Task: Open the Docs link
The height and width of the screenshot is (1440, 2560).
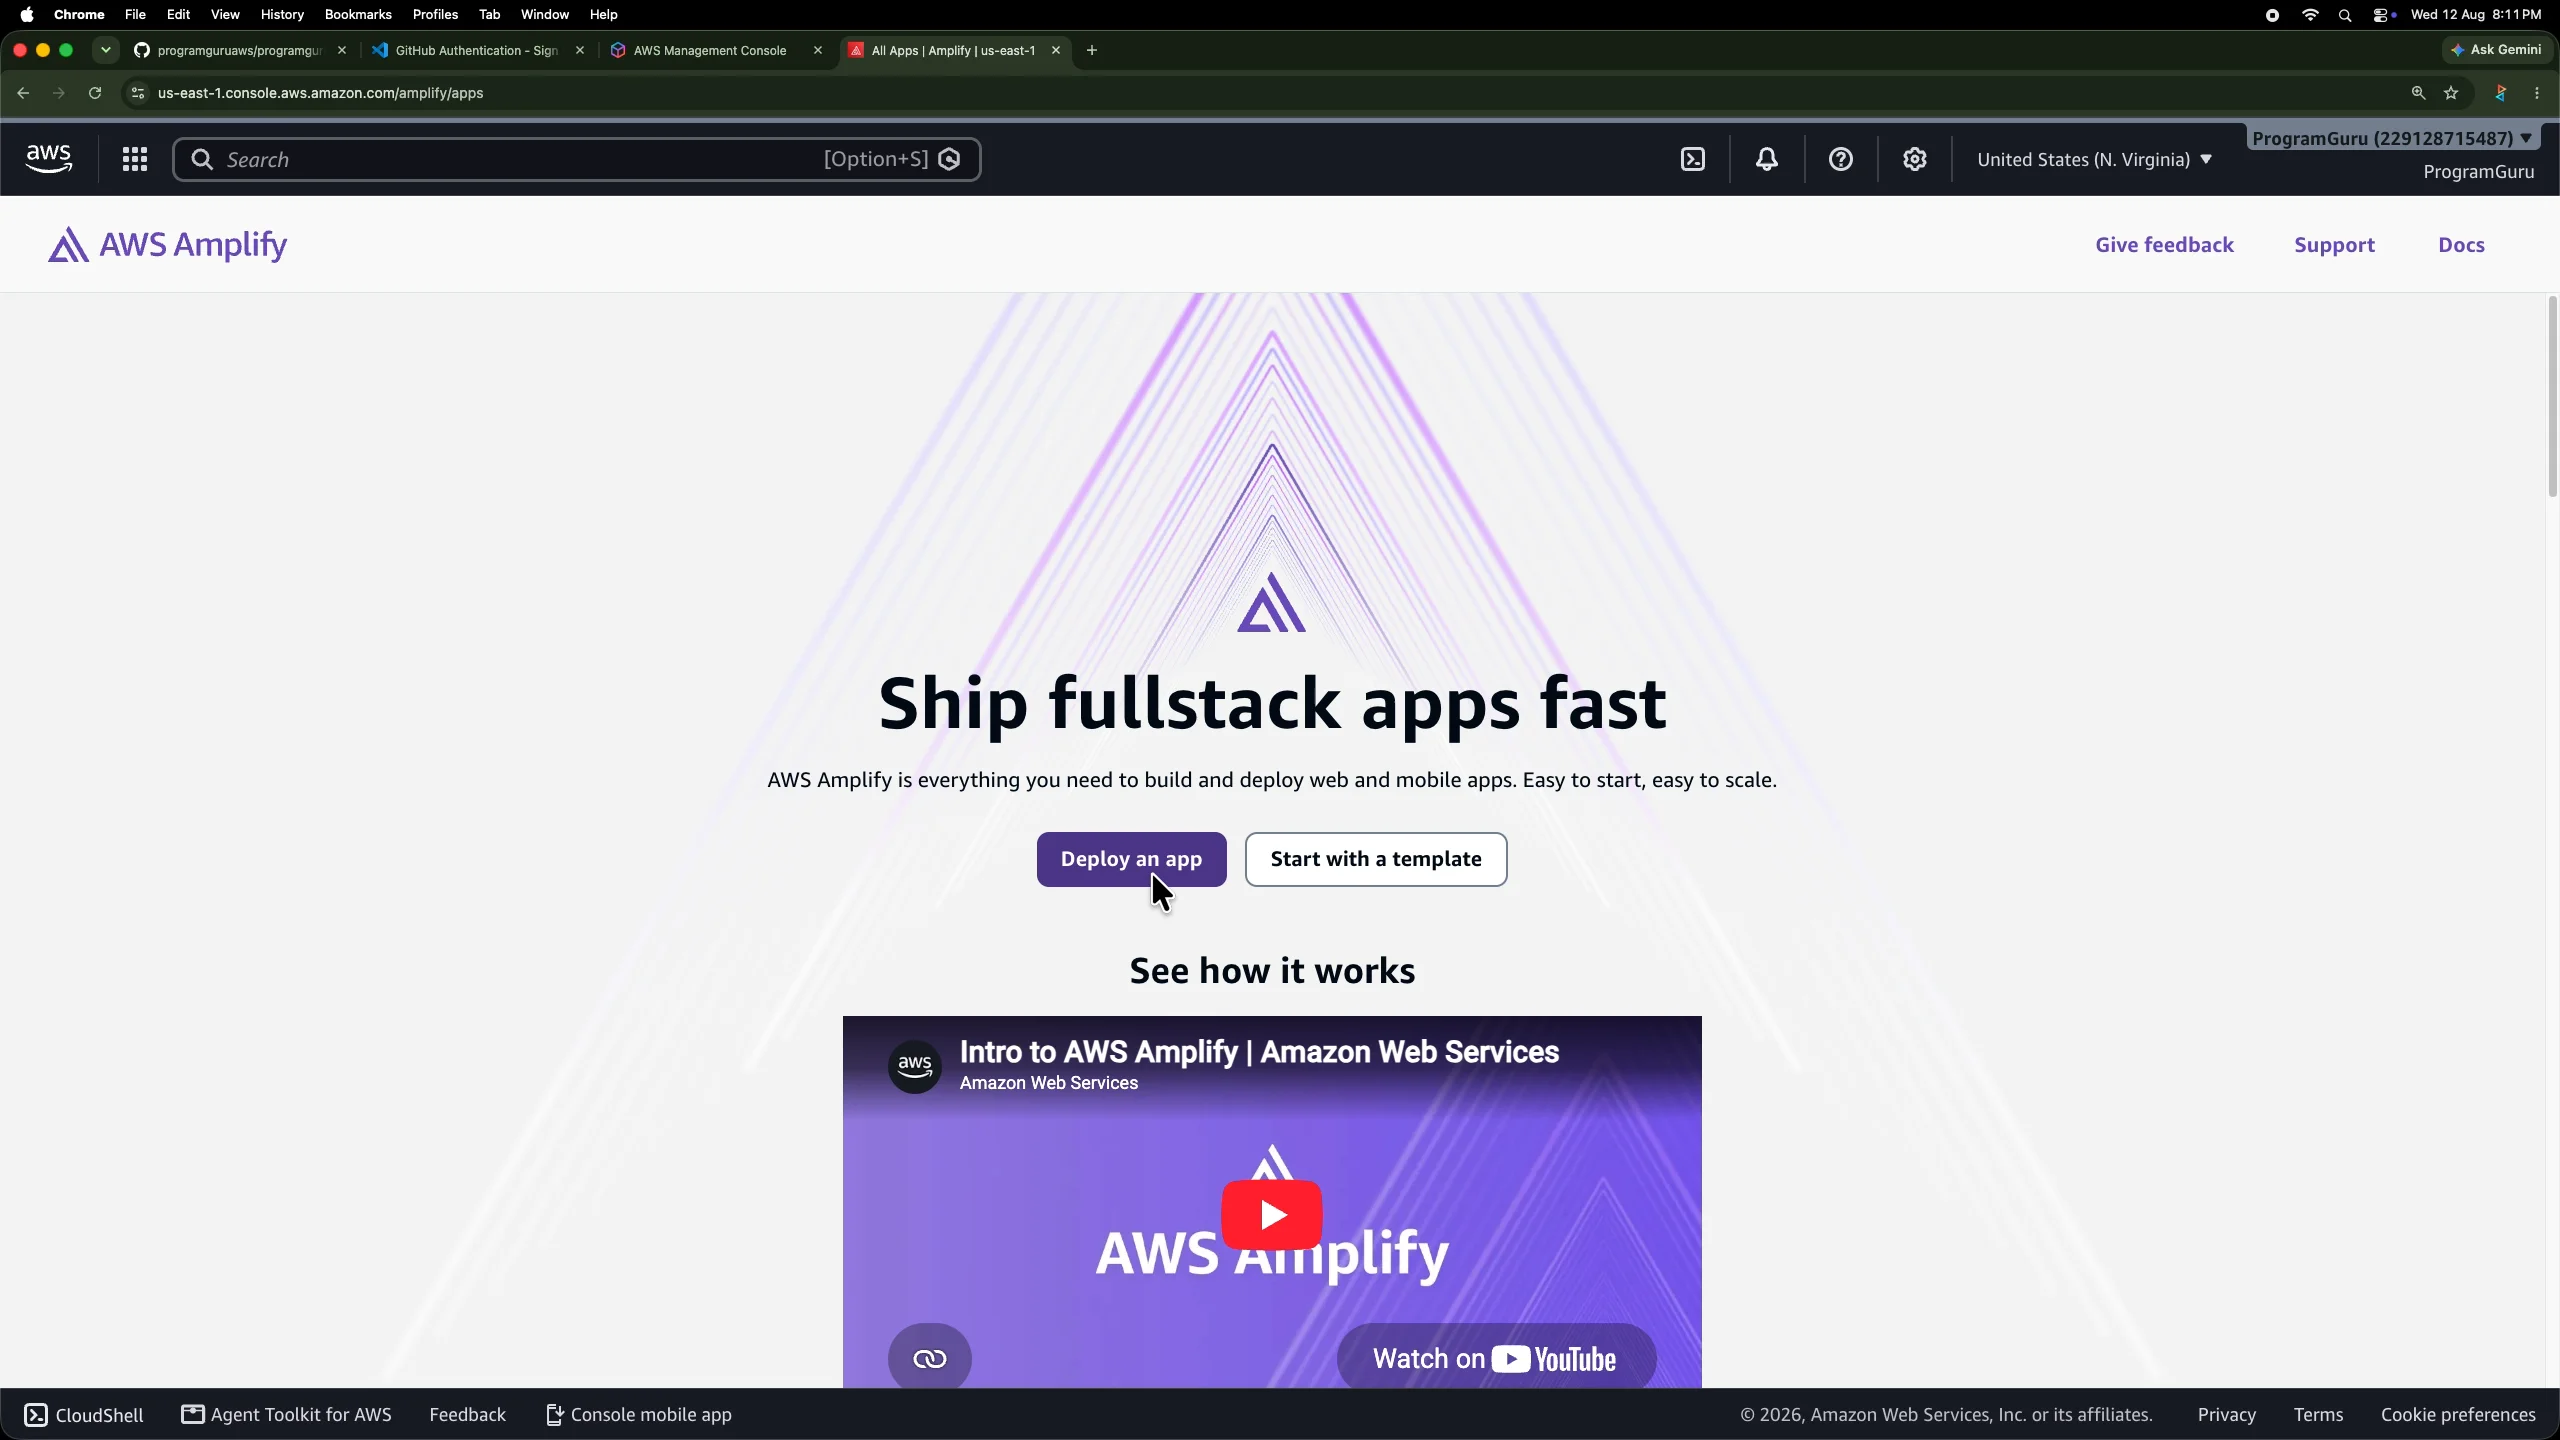Action: pyautogui.click(x=2461, y=245)
